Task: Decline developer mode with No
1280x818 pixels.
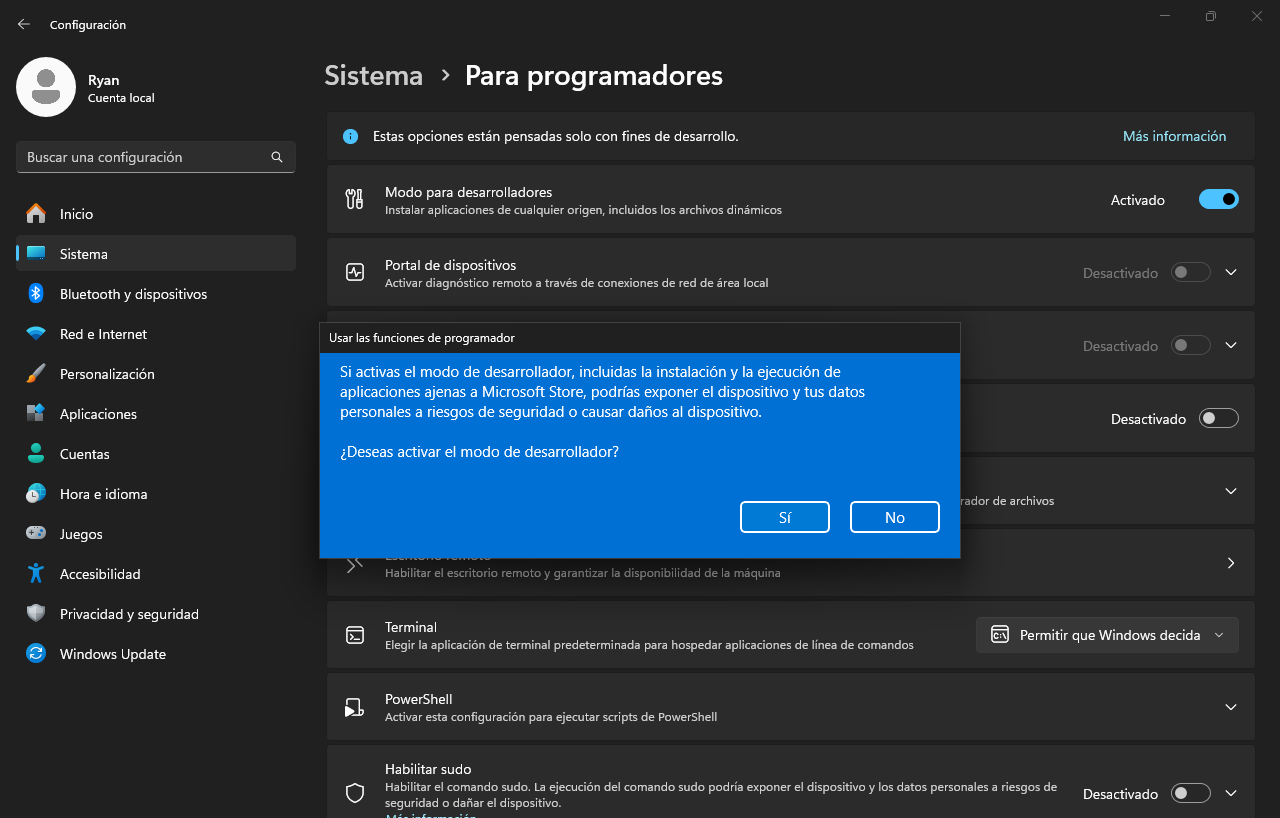Action: click(895, 517)
